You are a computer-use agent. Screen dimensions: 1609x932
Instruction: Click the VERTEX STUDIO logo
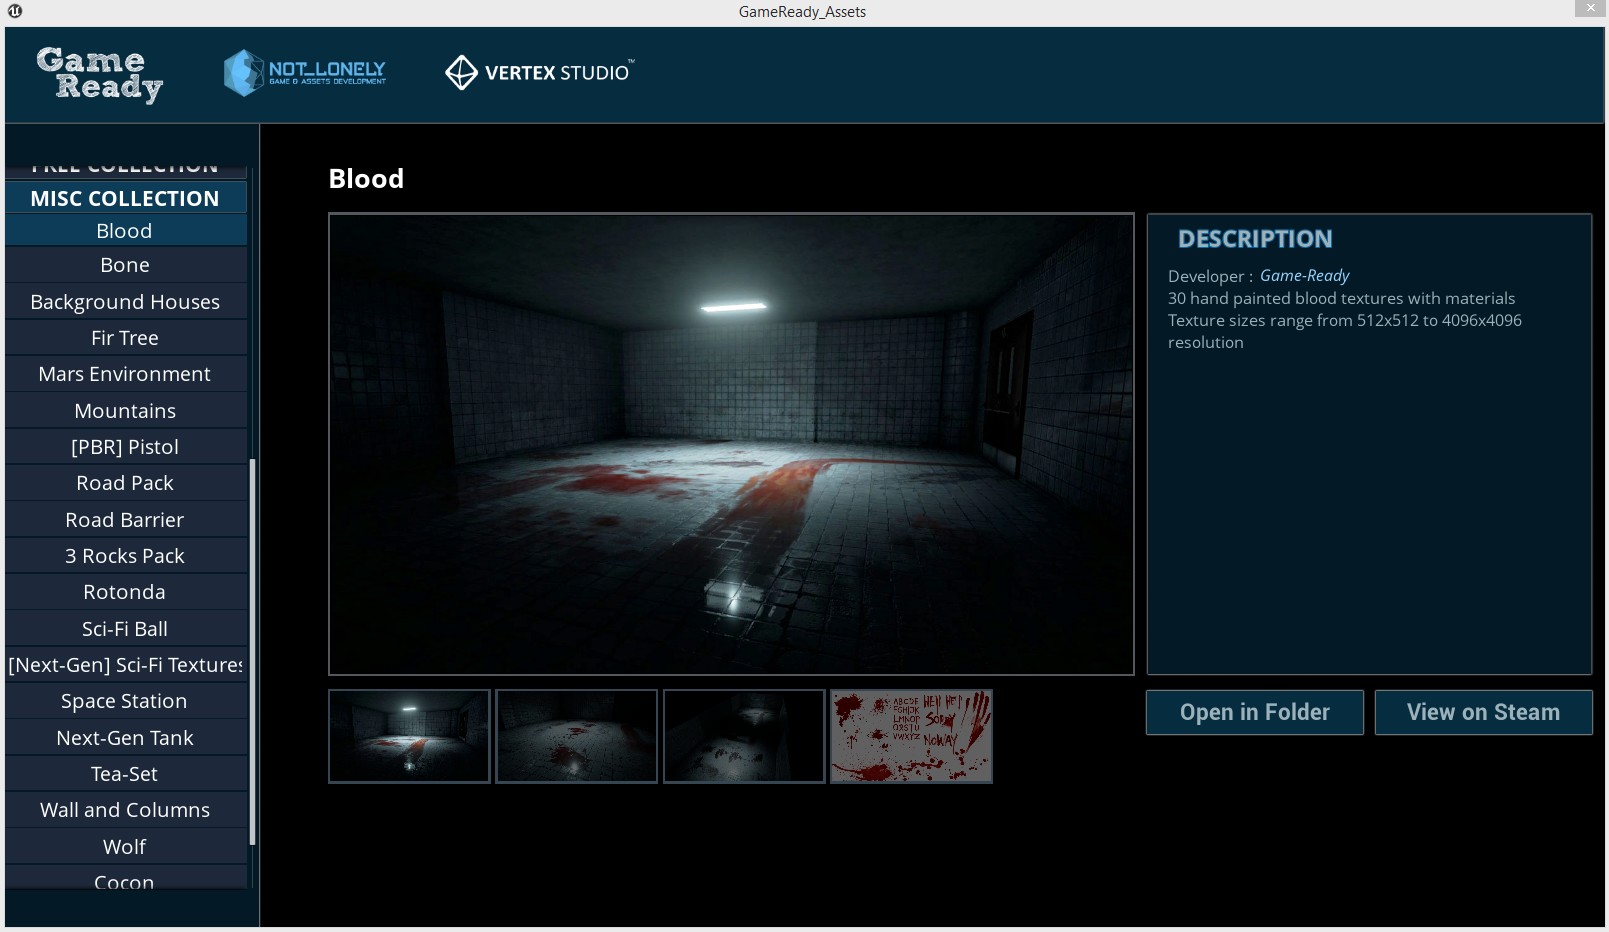pos(537,72)
